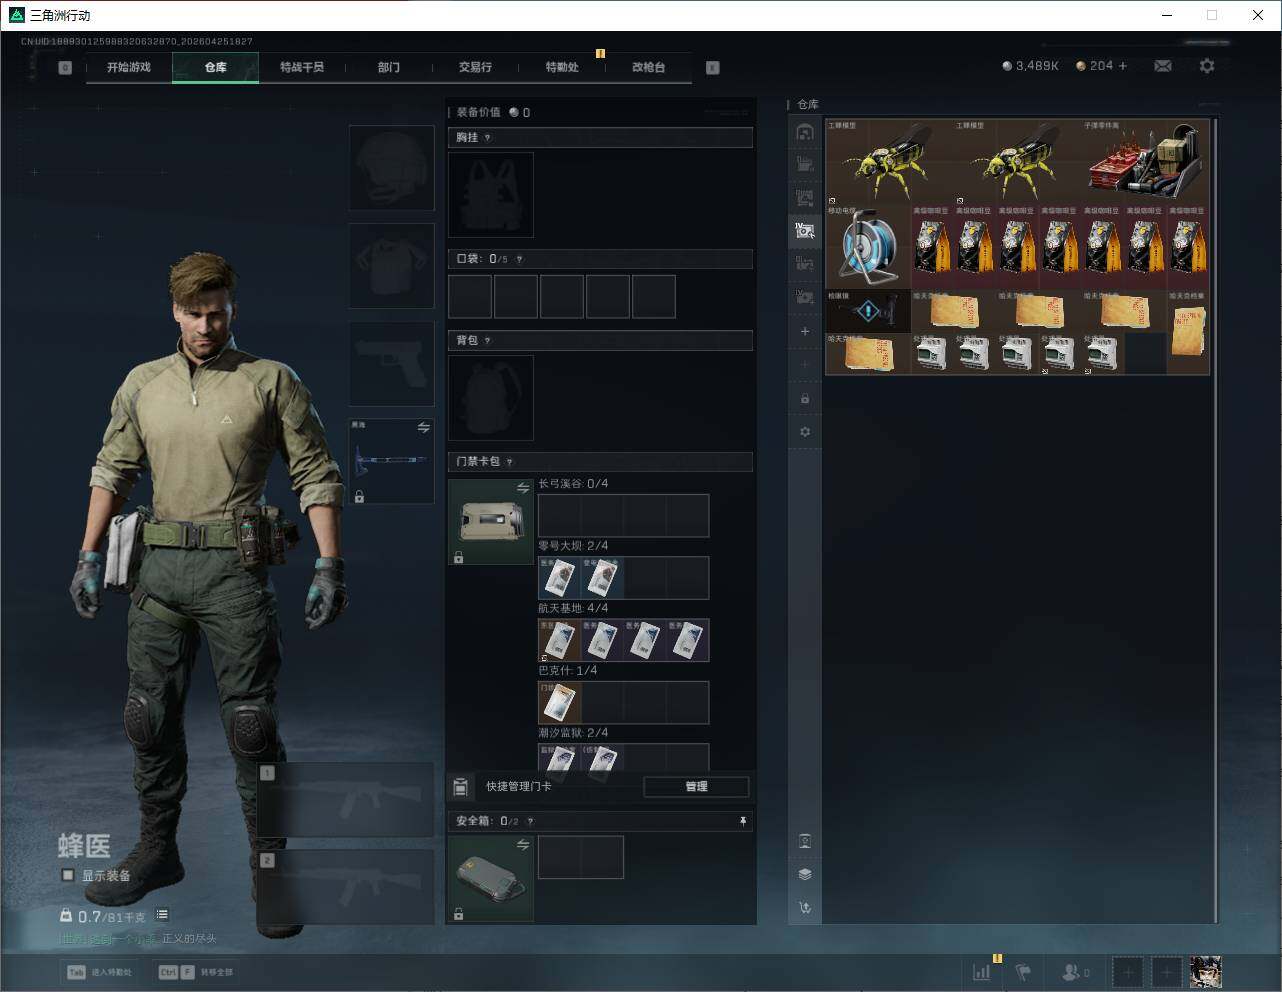Click the player avatar thumbnail
Screen dimensions: 1282x992
coord(1206,972)
